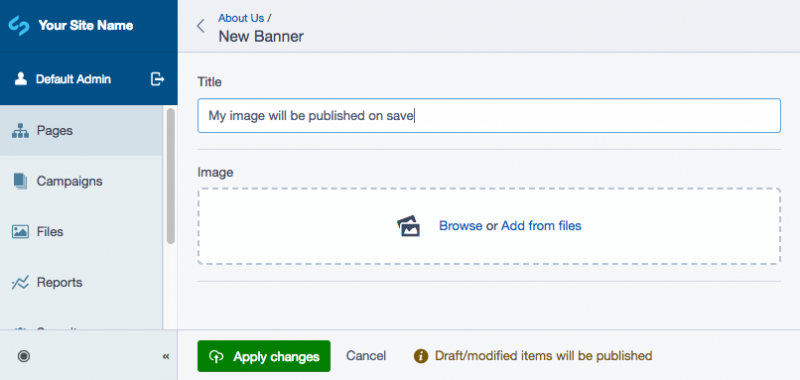Click the log out icon
This screenshot has height=380, width=800.
157,79
